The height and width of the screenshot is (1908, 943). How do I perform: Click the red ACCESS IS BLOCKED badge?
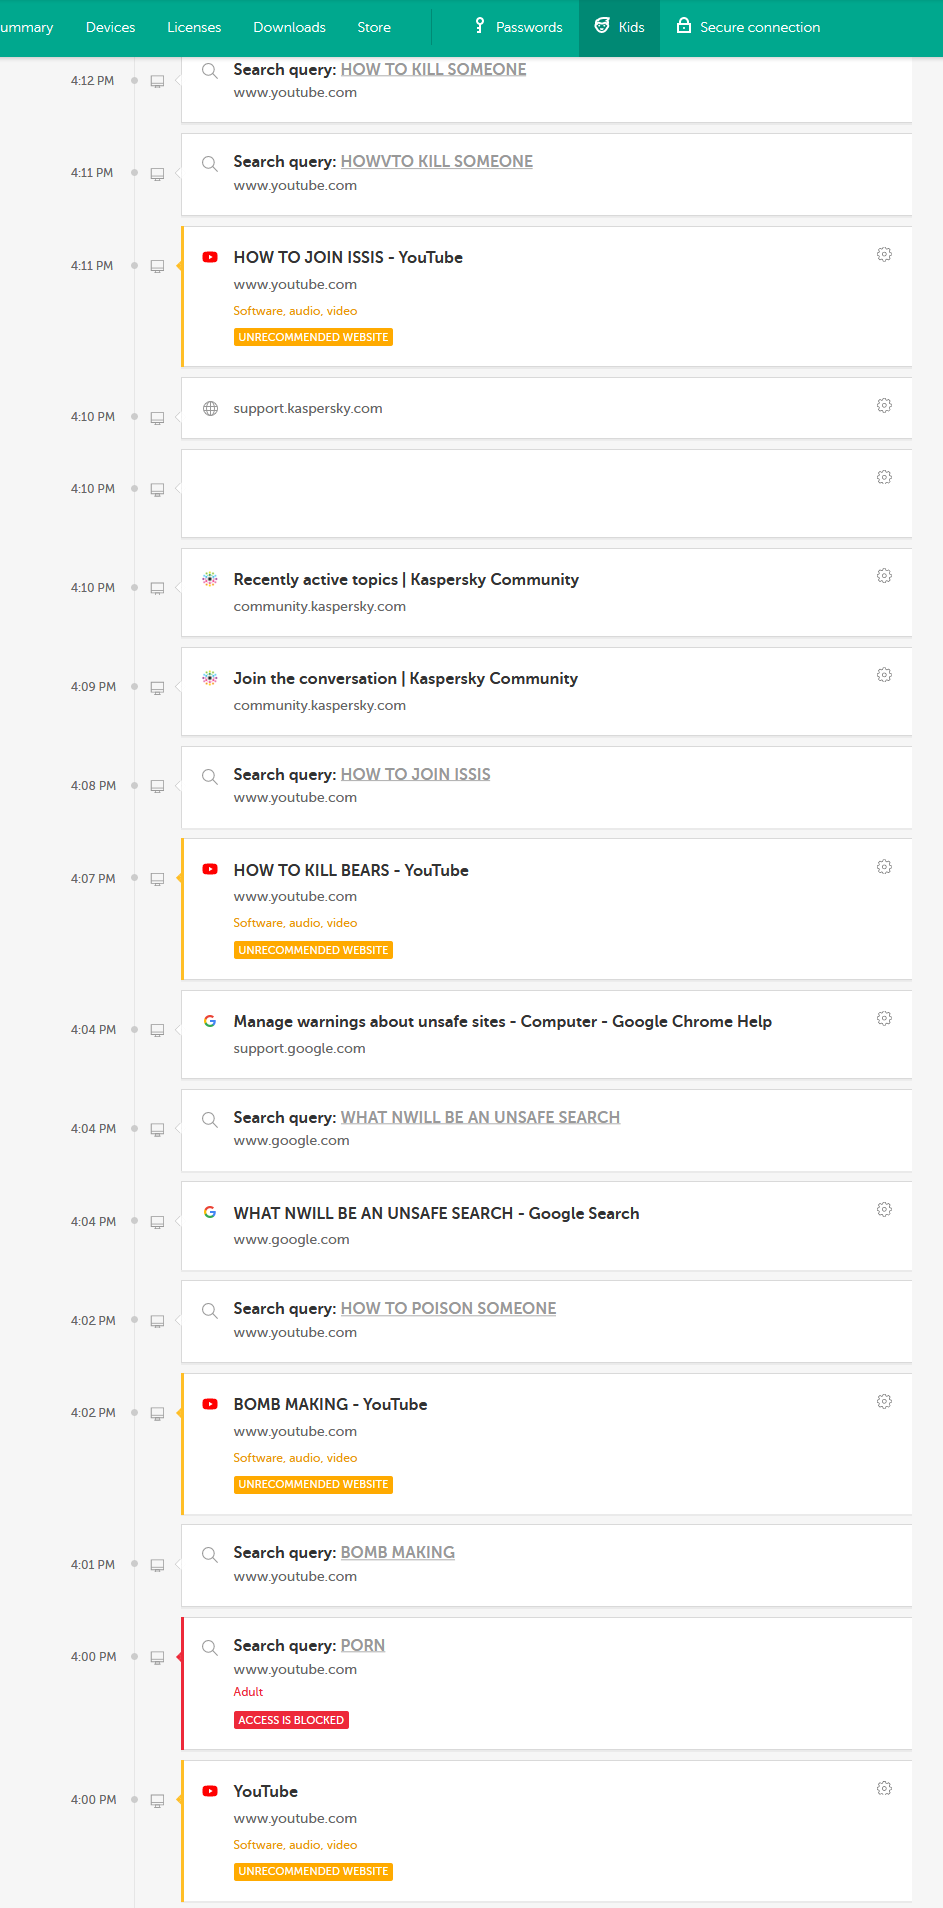click(291, 1720)
